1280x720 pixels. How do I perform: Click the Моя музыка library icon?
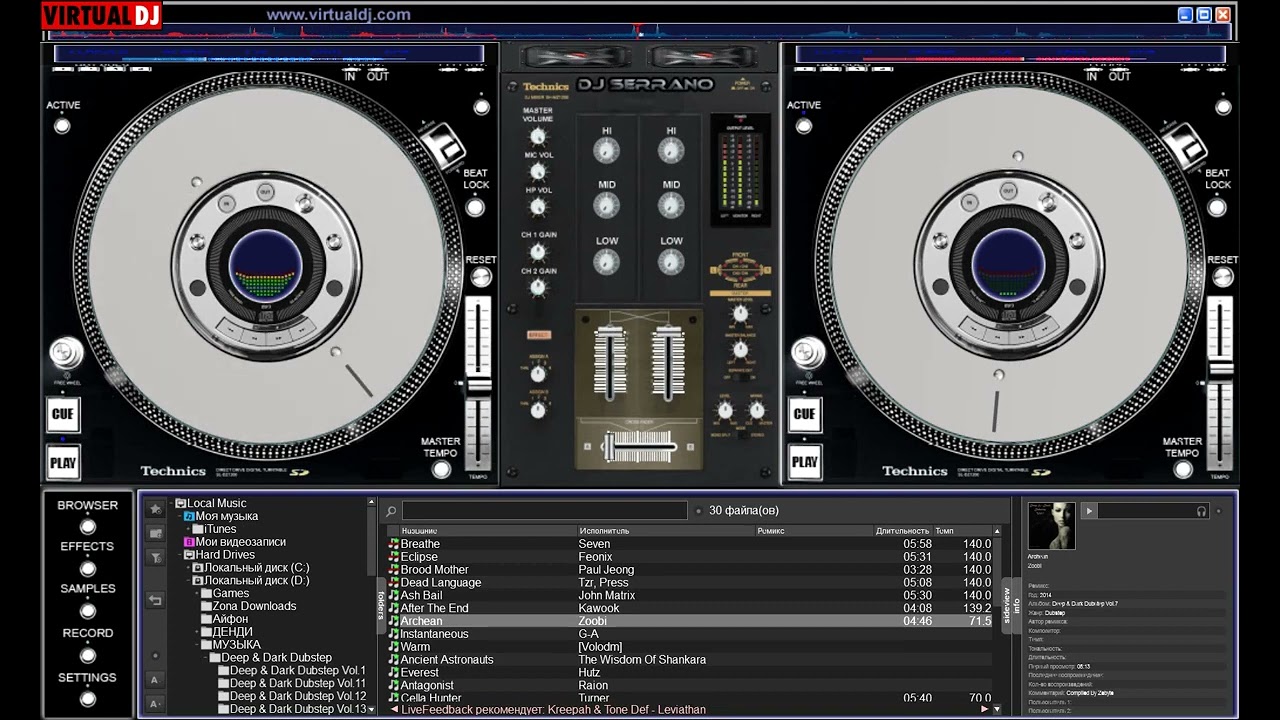[189, 516]
